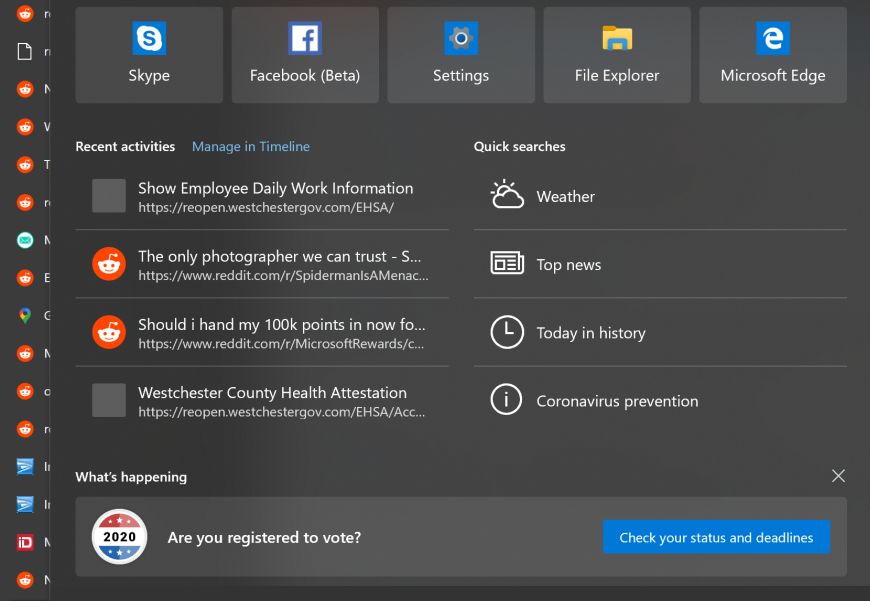Click the reddit.com/r/SpidermanIsAMenac... URL
This screenshot has height=601, width=870.
point(283,275)
